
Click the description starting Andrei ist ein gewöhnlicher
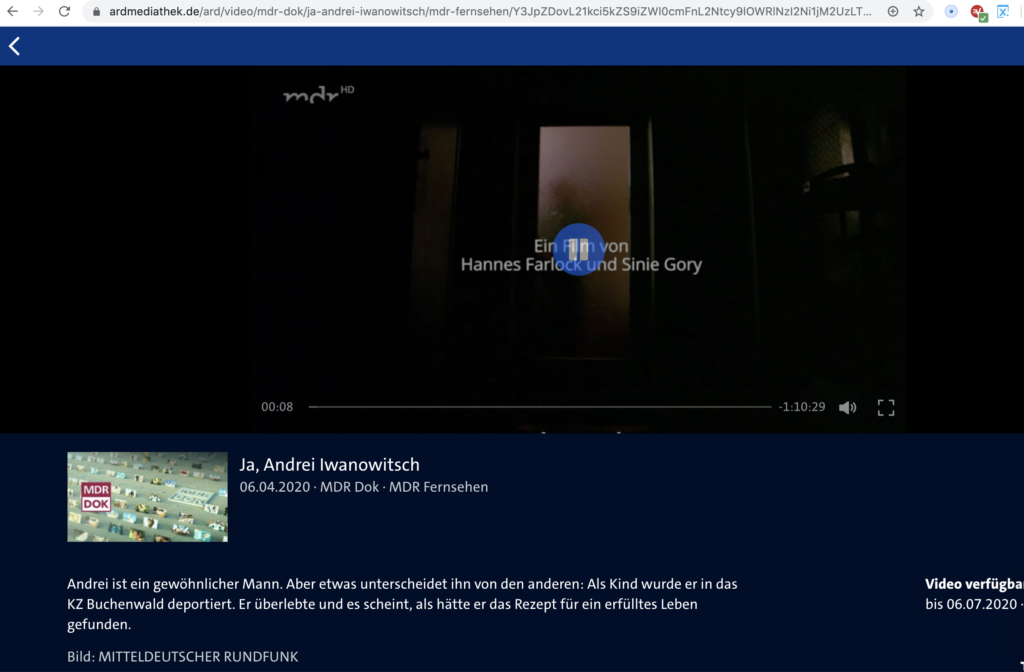tap(402, 604)
